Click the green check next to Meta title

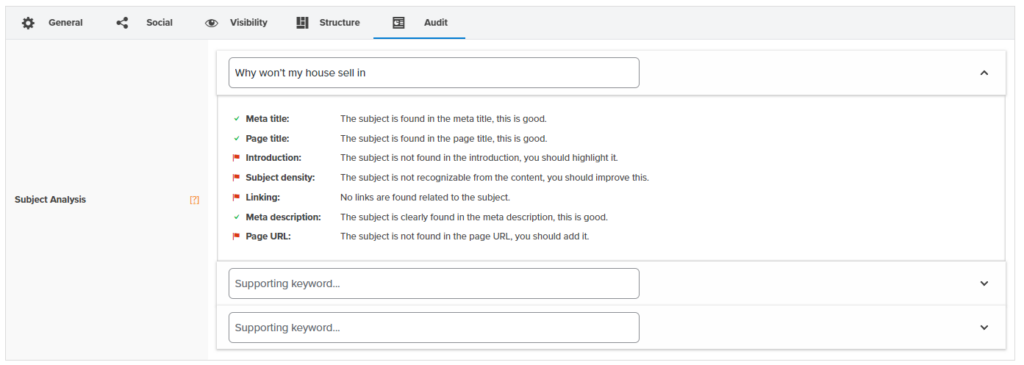click(236, 119)
